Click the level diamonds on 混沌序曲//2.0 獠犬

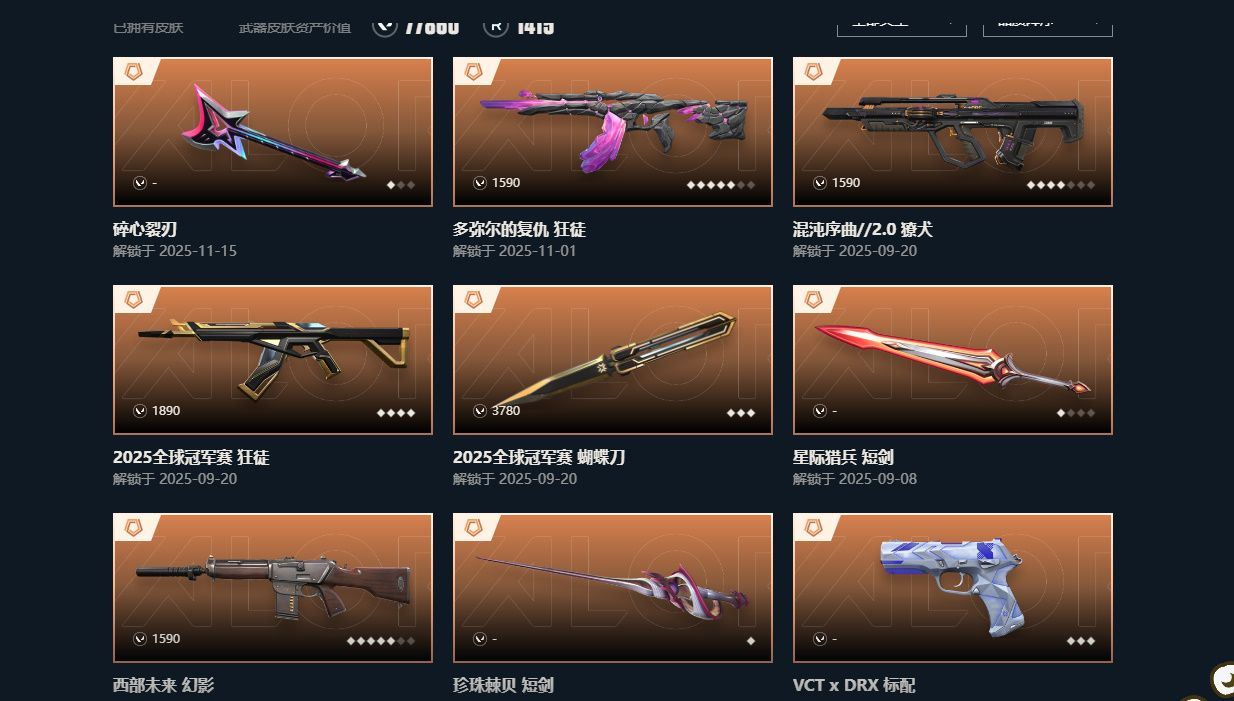pyautogui.click(x=1061, y=185)
